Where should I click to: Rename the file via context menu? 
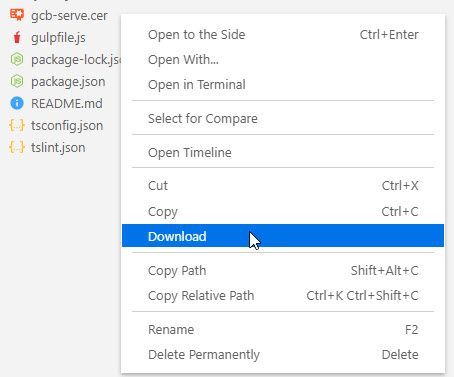click(283, 330)
